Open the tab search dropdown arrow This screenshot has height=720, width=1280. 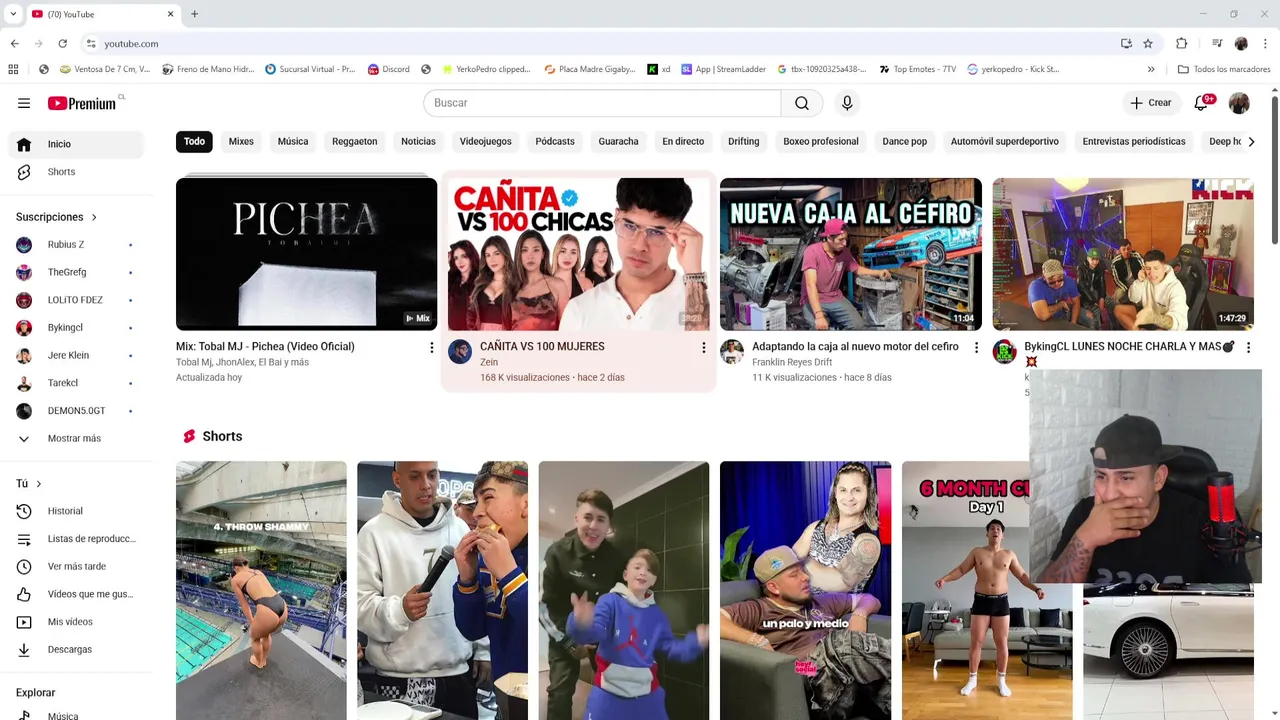pyautogui.click(x=13, y=14)
